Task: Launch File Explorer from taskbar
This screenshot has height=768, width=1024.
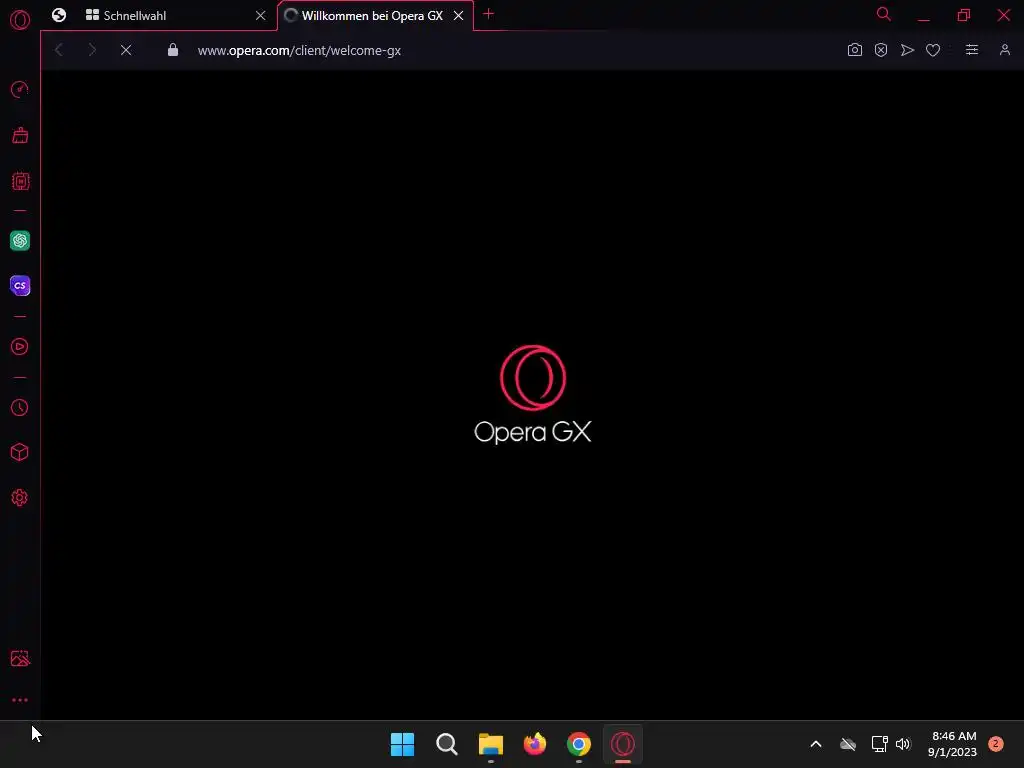Action: (x=490, y=744)
